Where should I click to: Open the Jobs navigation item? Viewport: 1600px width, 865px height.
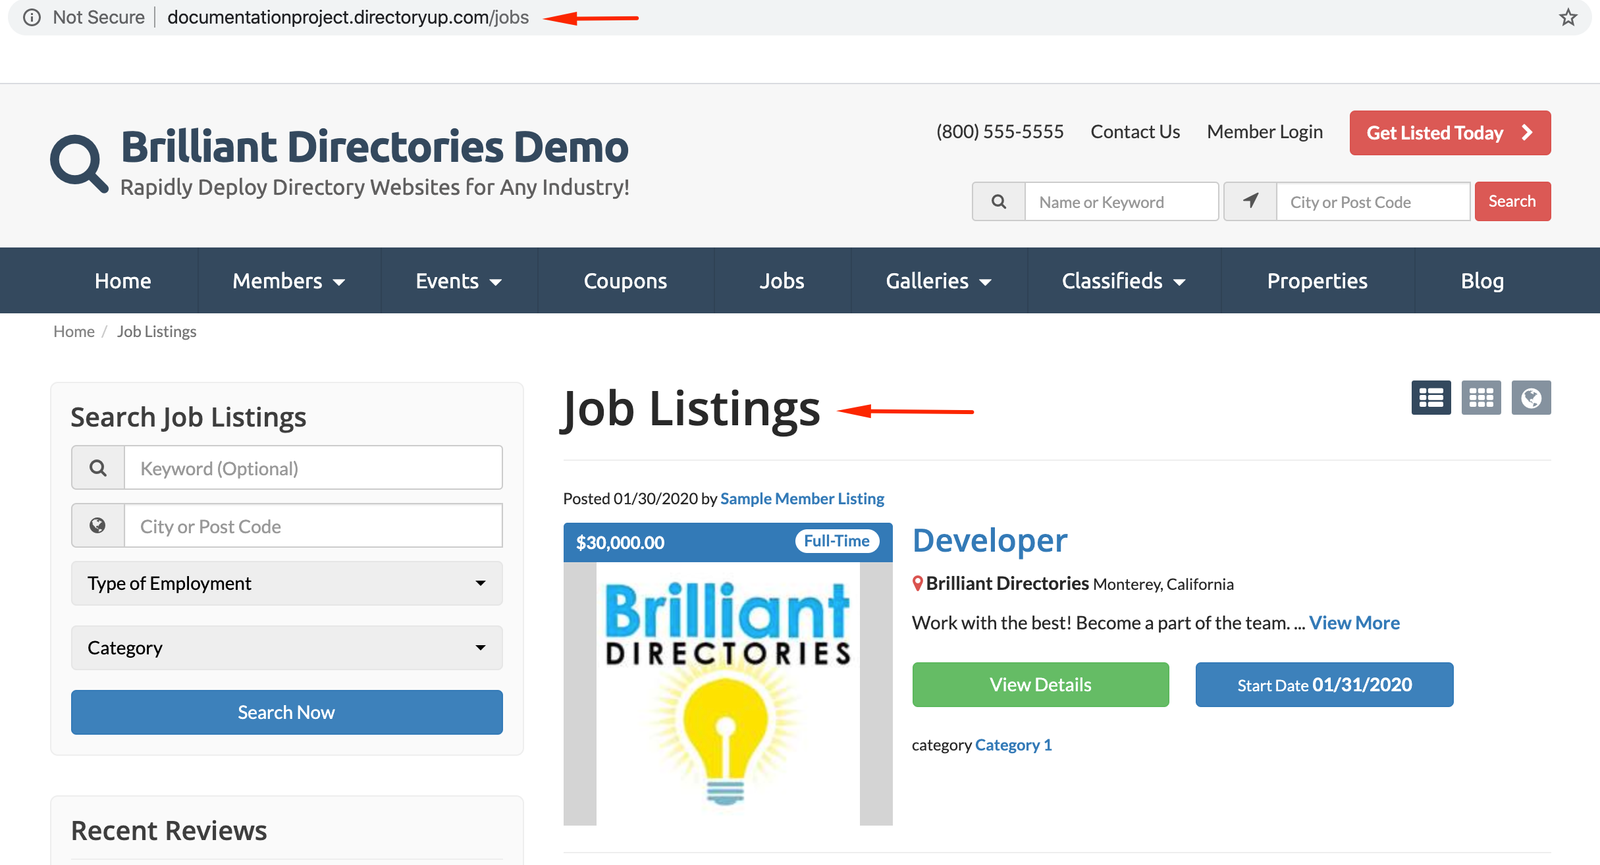(x=782, y=281)
